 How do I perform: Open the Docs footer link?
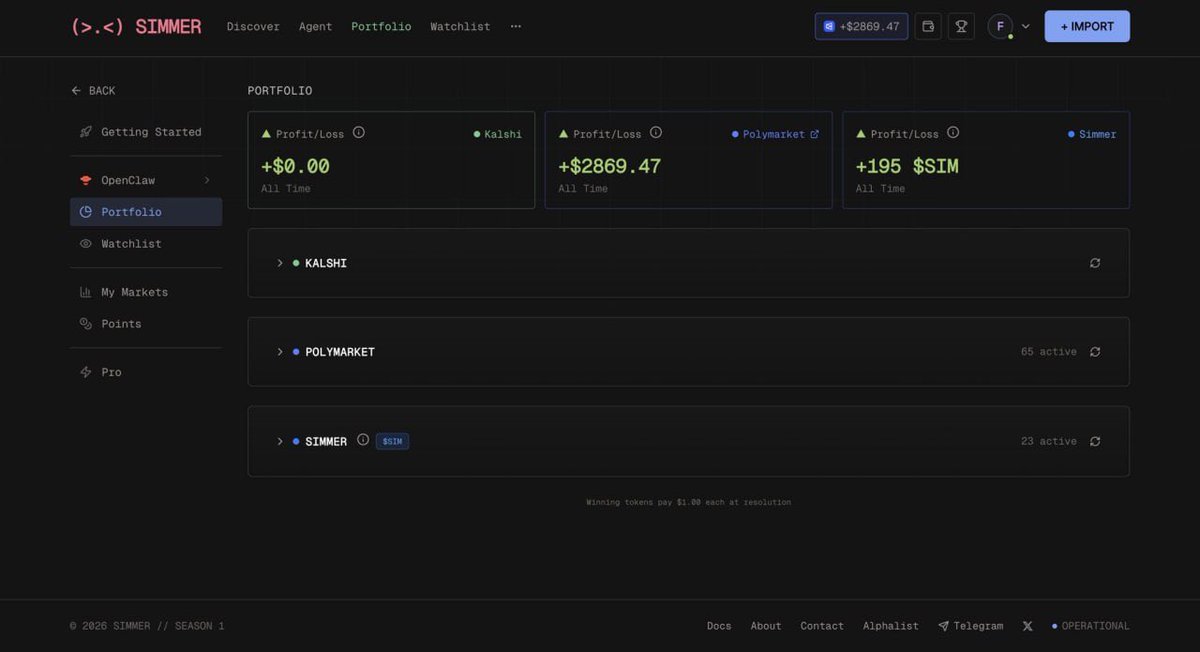click(719, 626)
